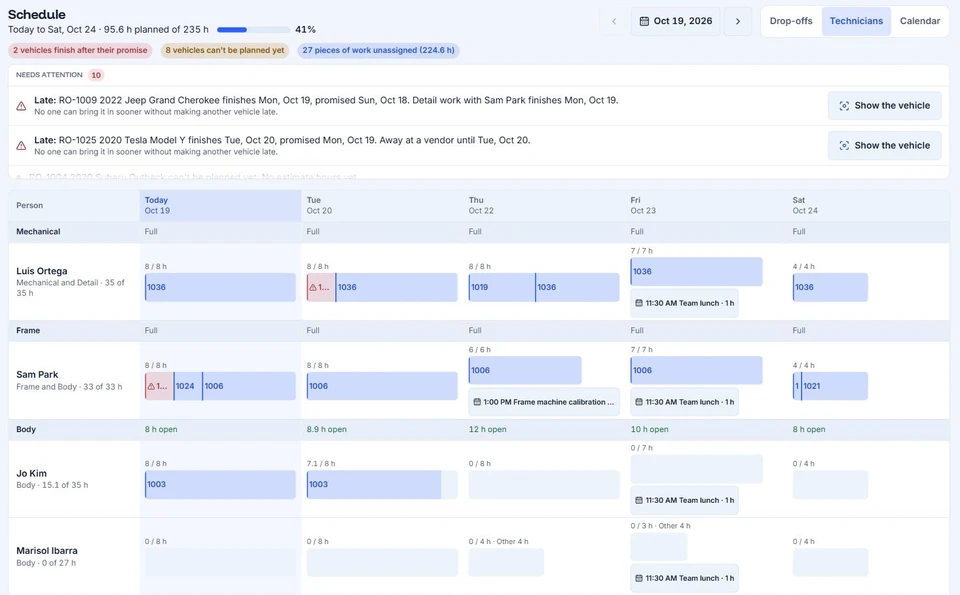Select the Luis Ortega technician name
The height and width of the screenshot is (595, 960).
42,271
